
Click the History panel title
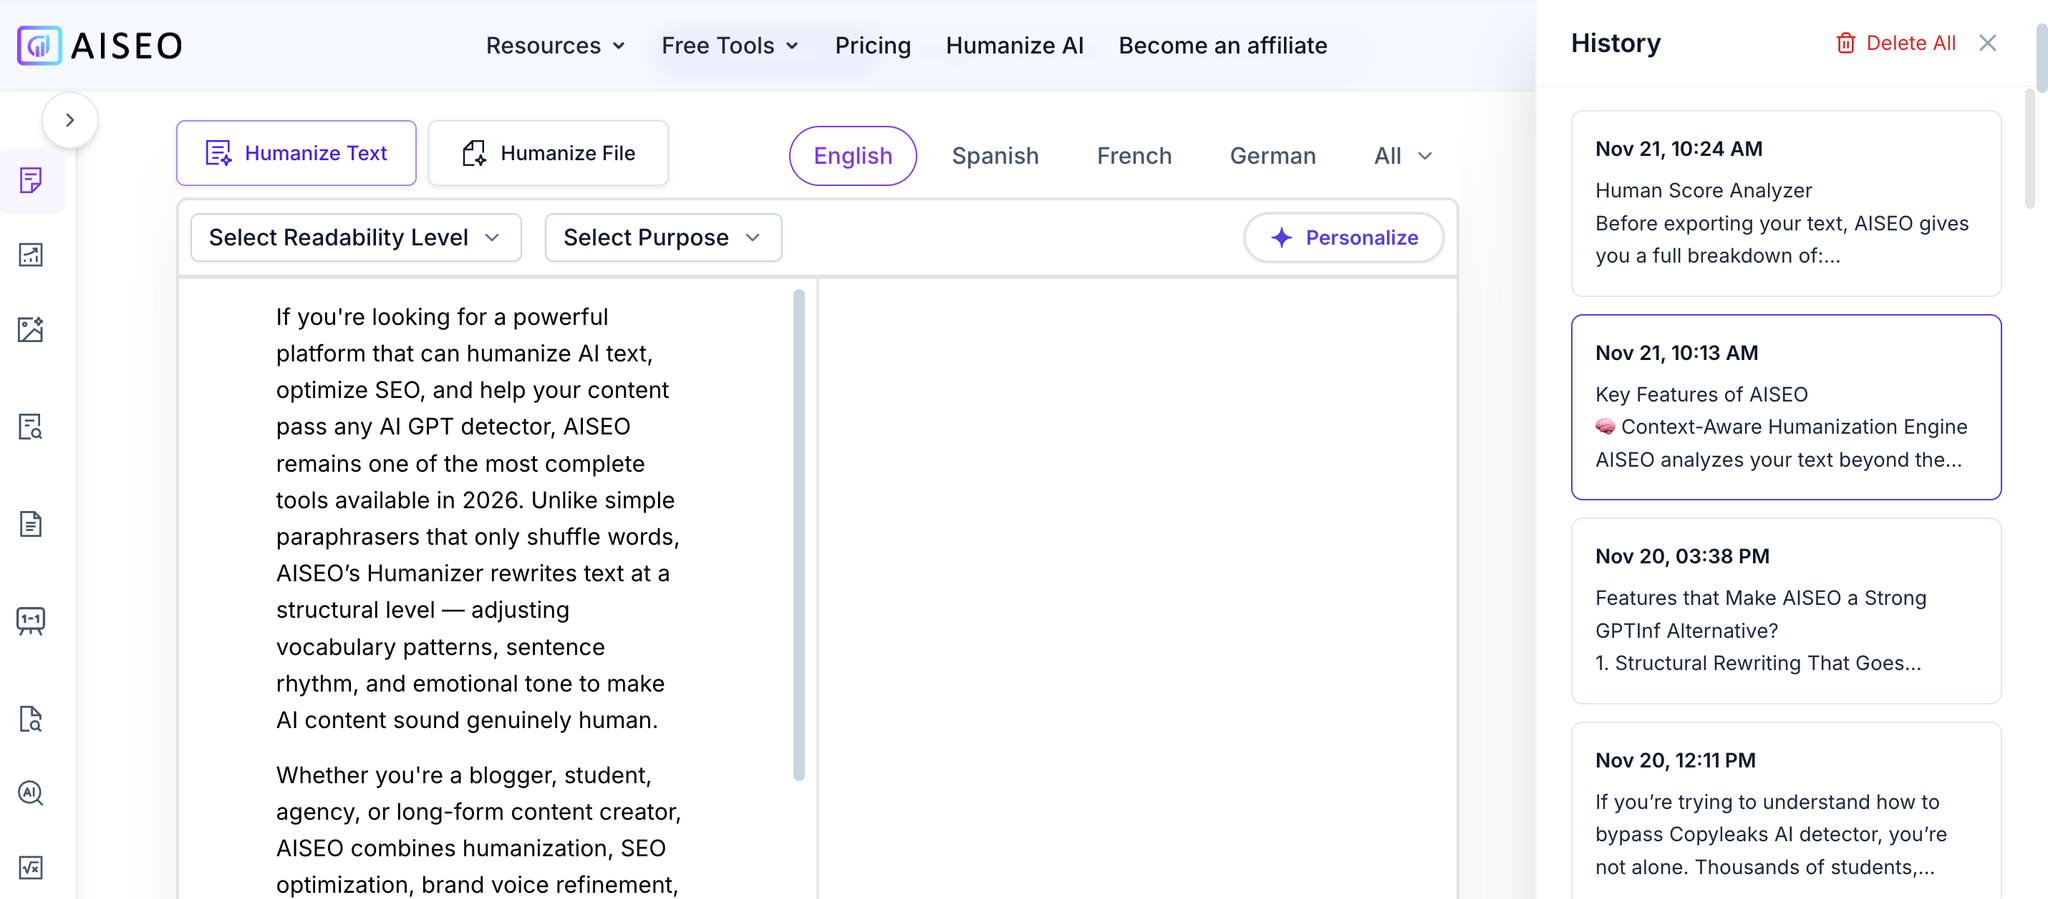(x=1615, y=43)
